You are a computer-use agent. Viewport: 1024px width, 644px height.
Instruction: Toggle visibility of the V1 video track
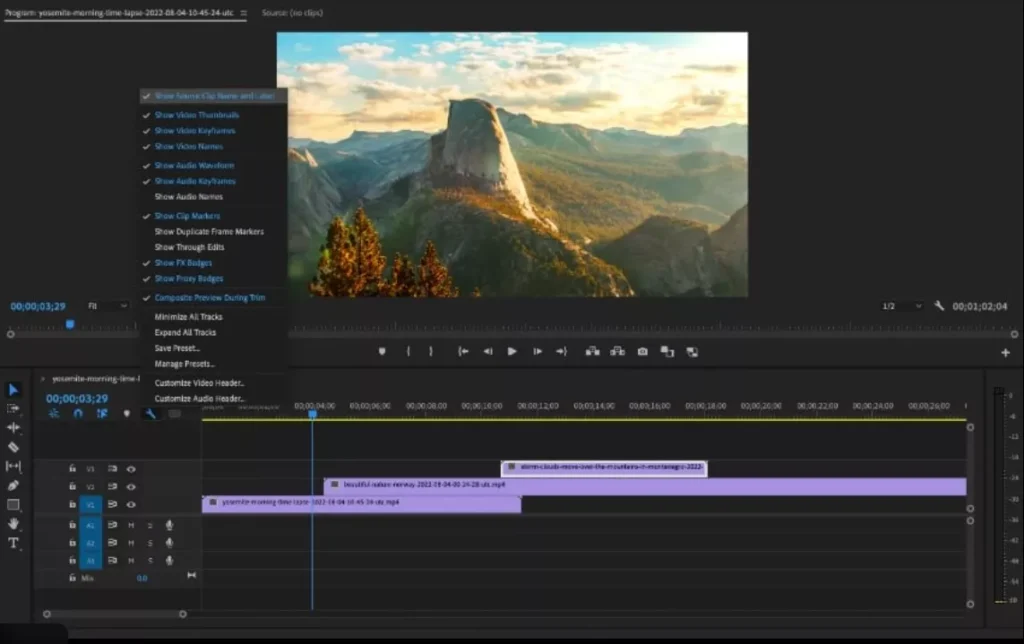coord(130,504)
